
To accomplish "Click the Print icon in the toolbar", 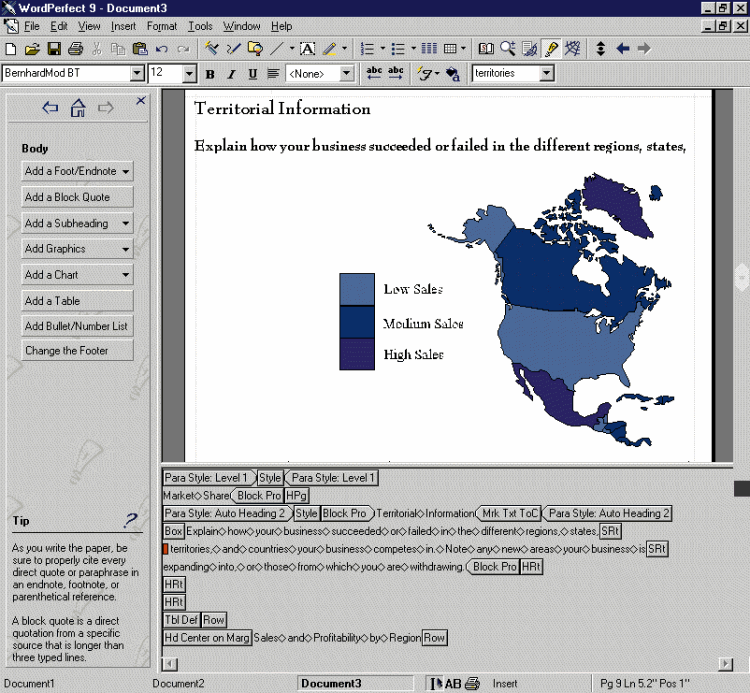I will (74, 48).
